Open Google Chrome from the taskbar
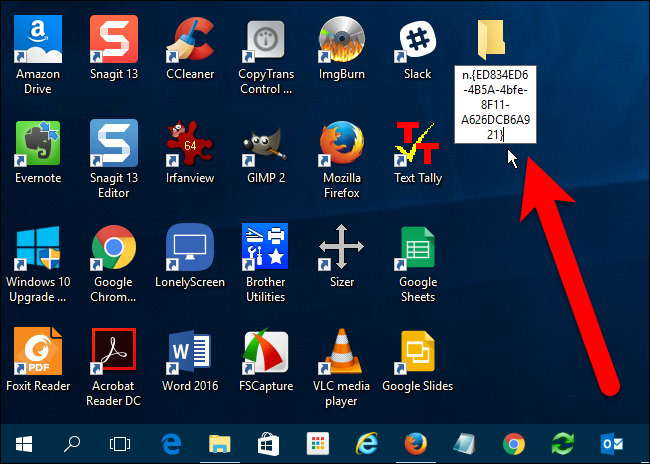This screenshot has height=464, width=650. pos(514,443)
